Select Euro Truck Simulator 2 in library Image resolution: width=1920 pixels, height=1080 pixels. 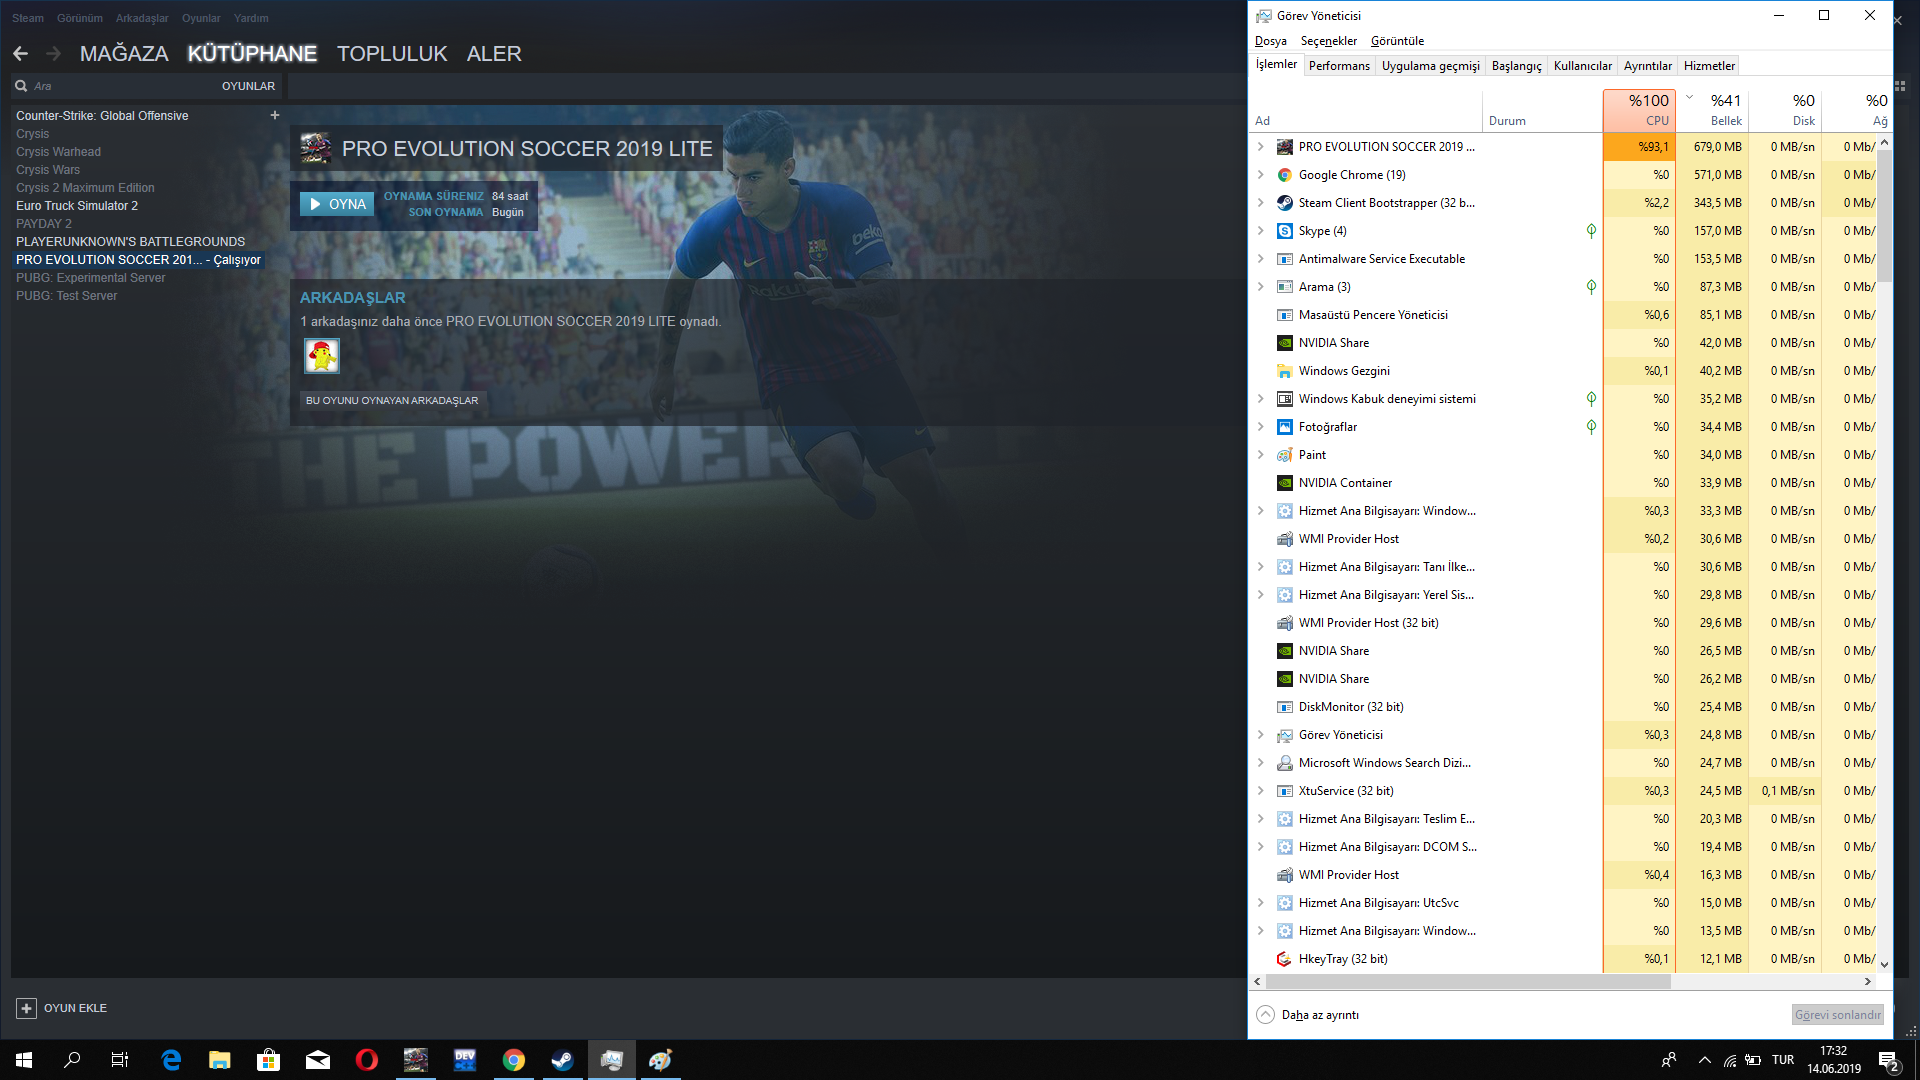click(77, 206)
